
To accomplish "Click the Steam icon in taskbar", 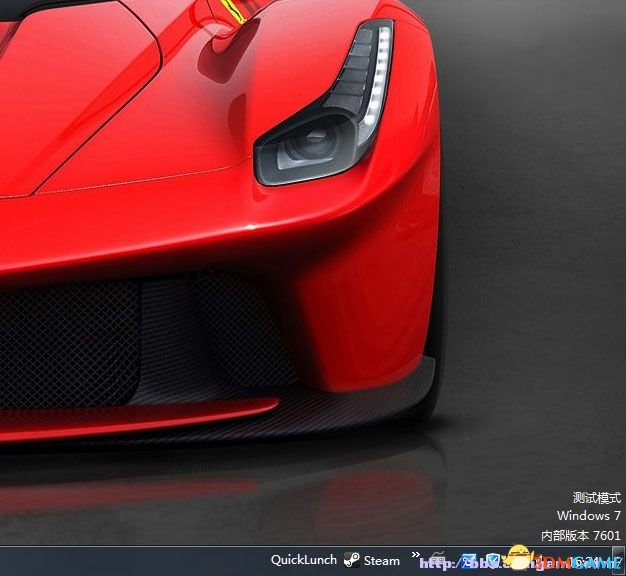I will pyautogui.click(x=352, y=560).
